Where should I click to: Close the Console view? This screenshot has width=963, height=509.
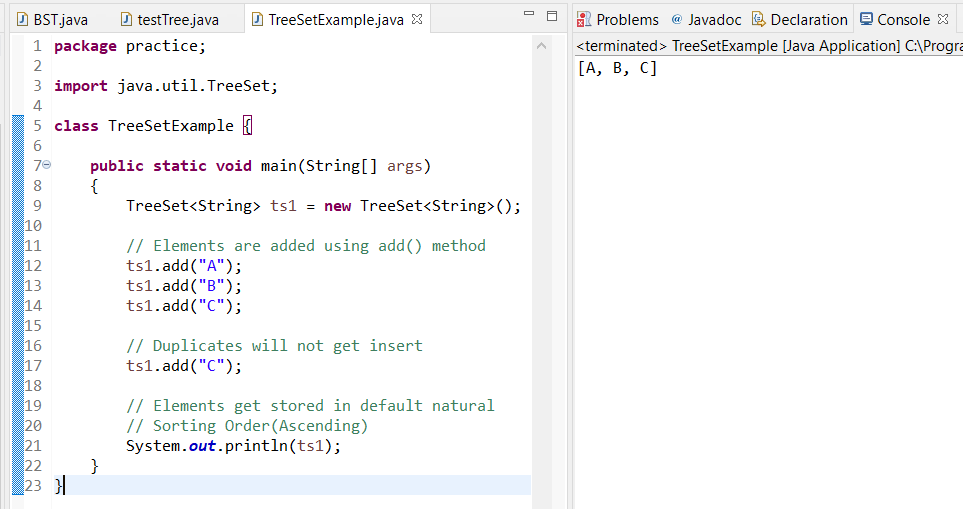(943, 19)
